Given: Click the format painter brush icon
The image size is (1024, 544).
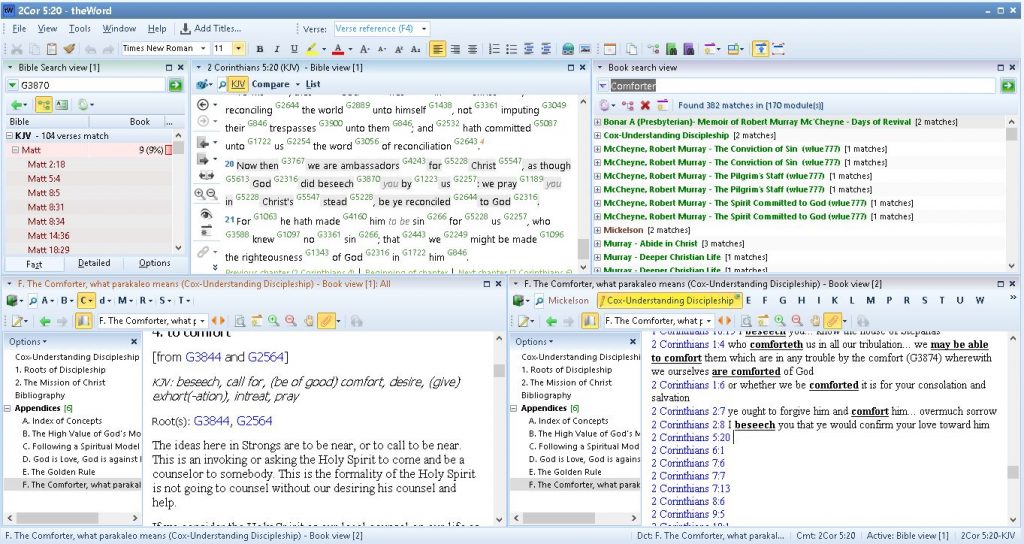Looking at the screenshot, I should [69, 48].
